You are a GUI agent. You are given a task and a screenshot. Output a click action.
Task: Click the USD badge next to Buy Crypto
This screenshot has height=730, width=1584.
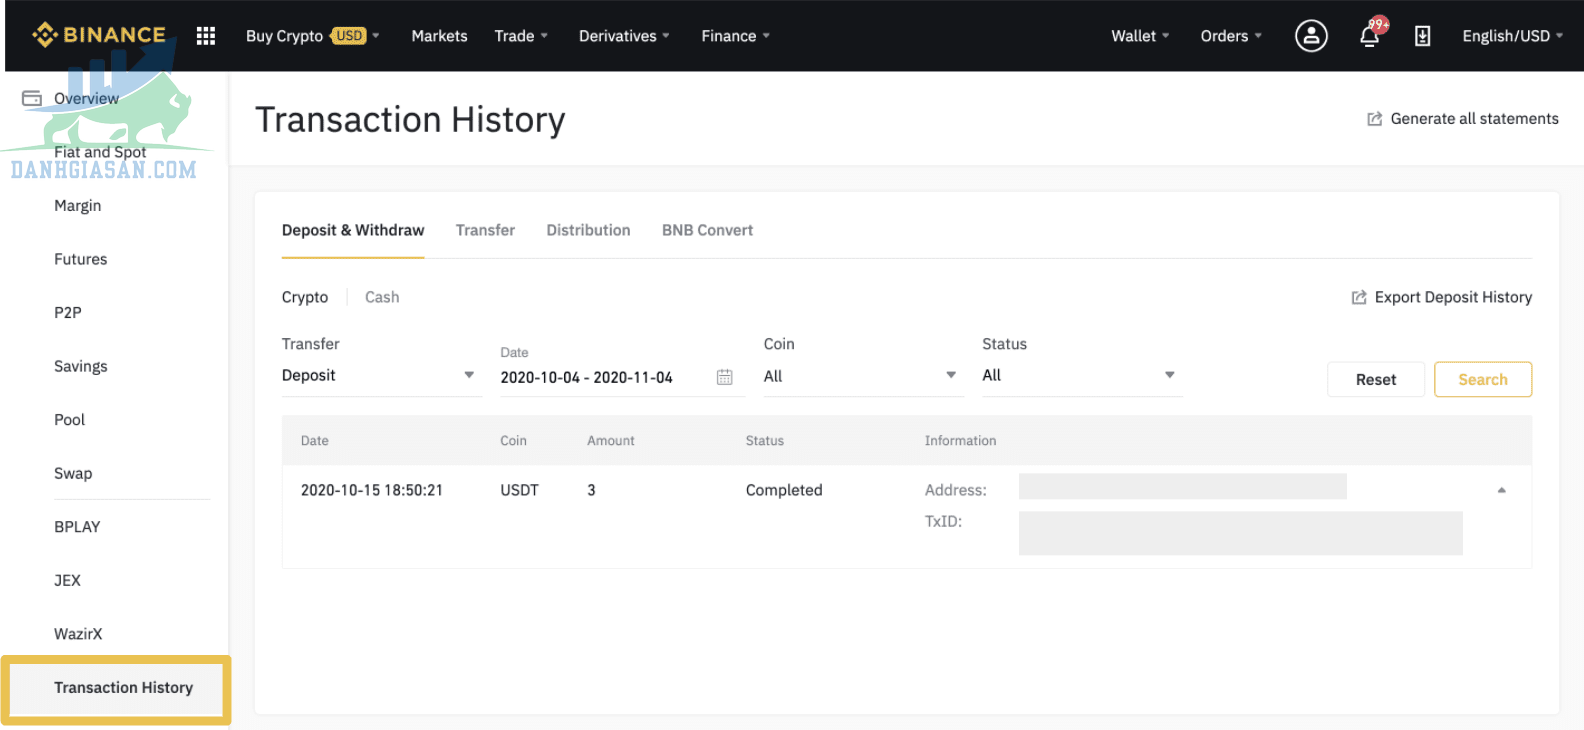click(x=349, y=36)
